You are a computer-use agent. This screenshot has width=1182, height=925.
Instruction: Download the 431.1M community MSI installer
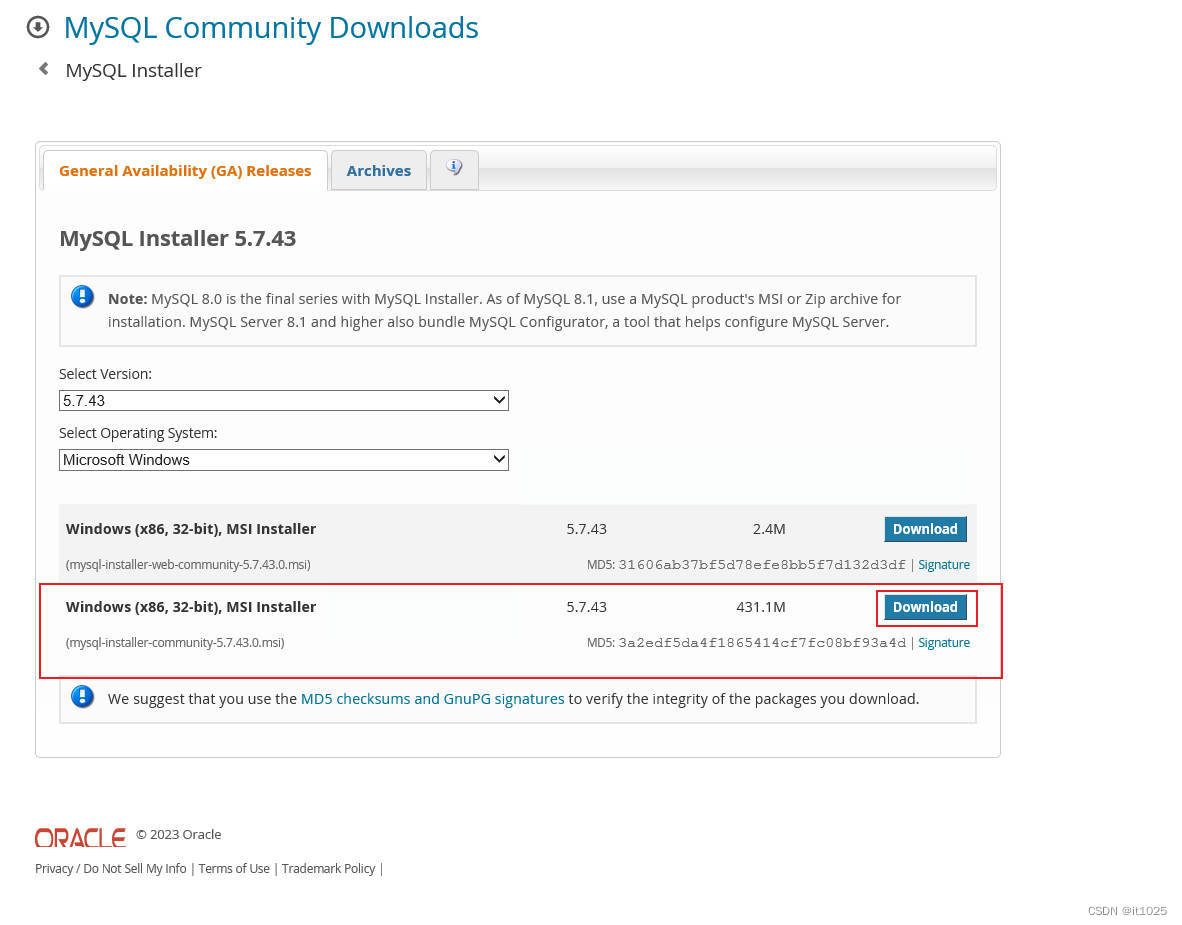[925, 607]
